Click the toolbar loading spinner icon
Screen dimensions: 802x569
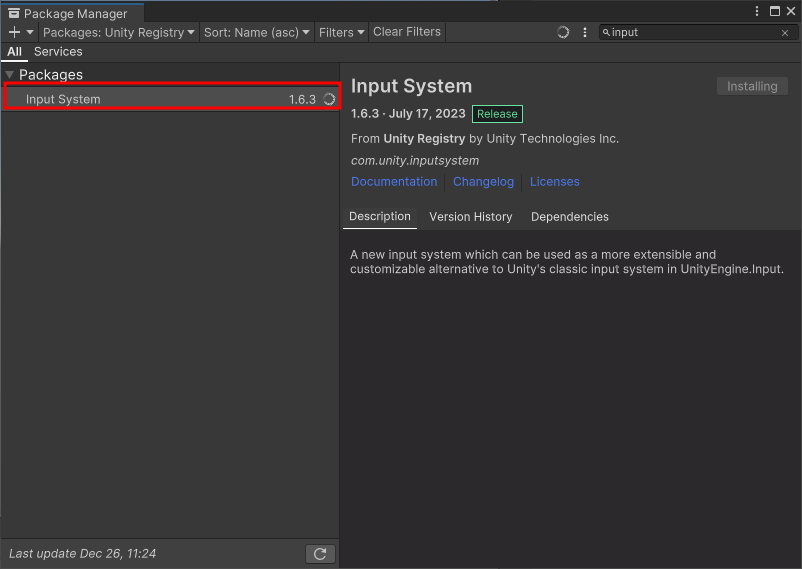coord(563,32)
